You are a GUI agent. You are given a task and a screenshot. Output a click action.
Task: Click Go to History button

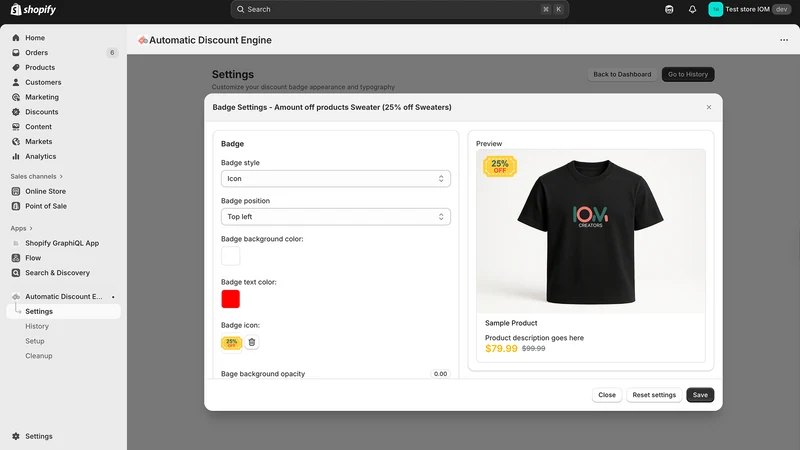(x=688, y=74)
